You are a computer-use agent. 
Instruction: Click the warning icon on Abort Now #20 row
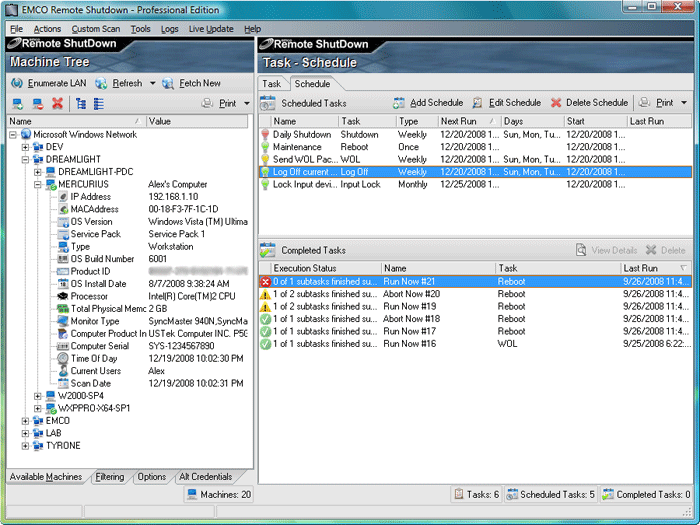(266, 294)
